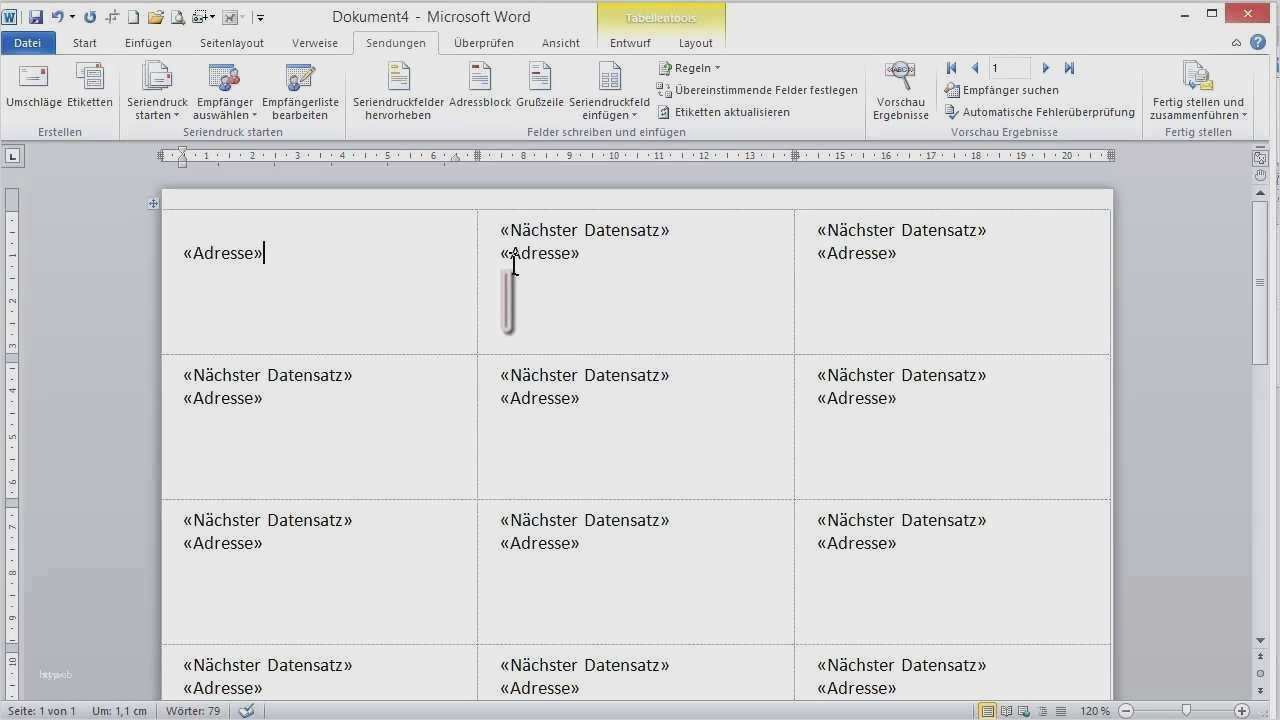Minimize the ribbon chevron
The height and width of the screenshot is (720, 1280).
tap(1236, 43)
